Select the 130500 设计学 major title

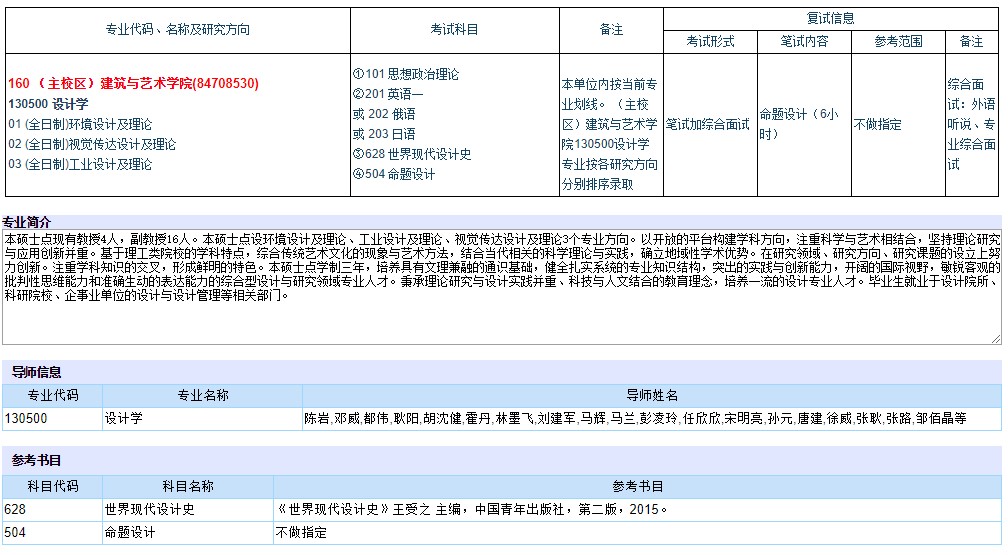[x=48, y=104]
